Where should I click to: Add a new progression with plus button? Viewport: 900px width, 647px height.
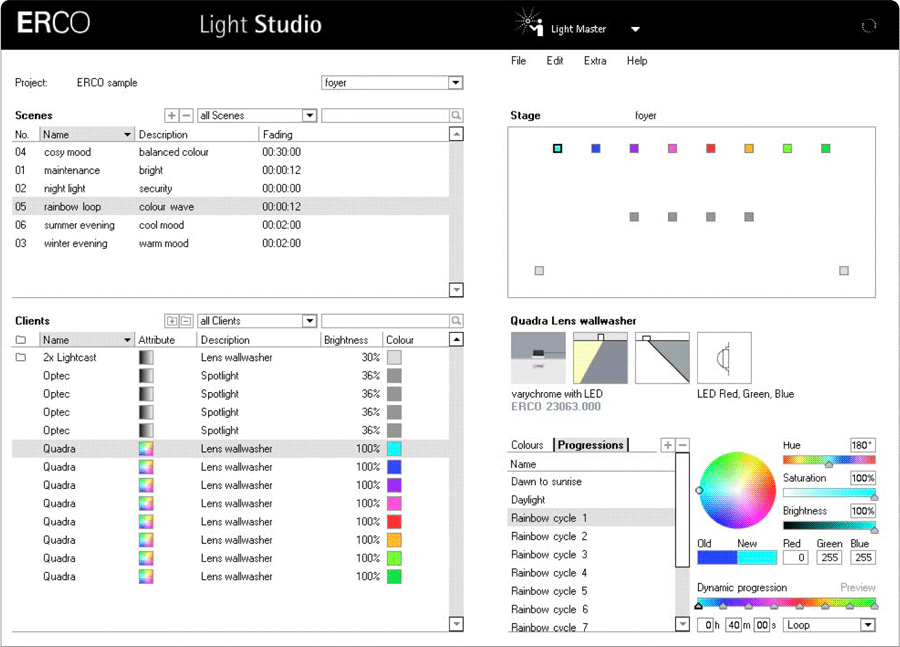click(668, 445)
